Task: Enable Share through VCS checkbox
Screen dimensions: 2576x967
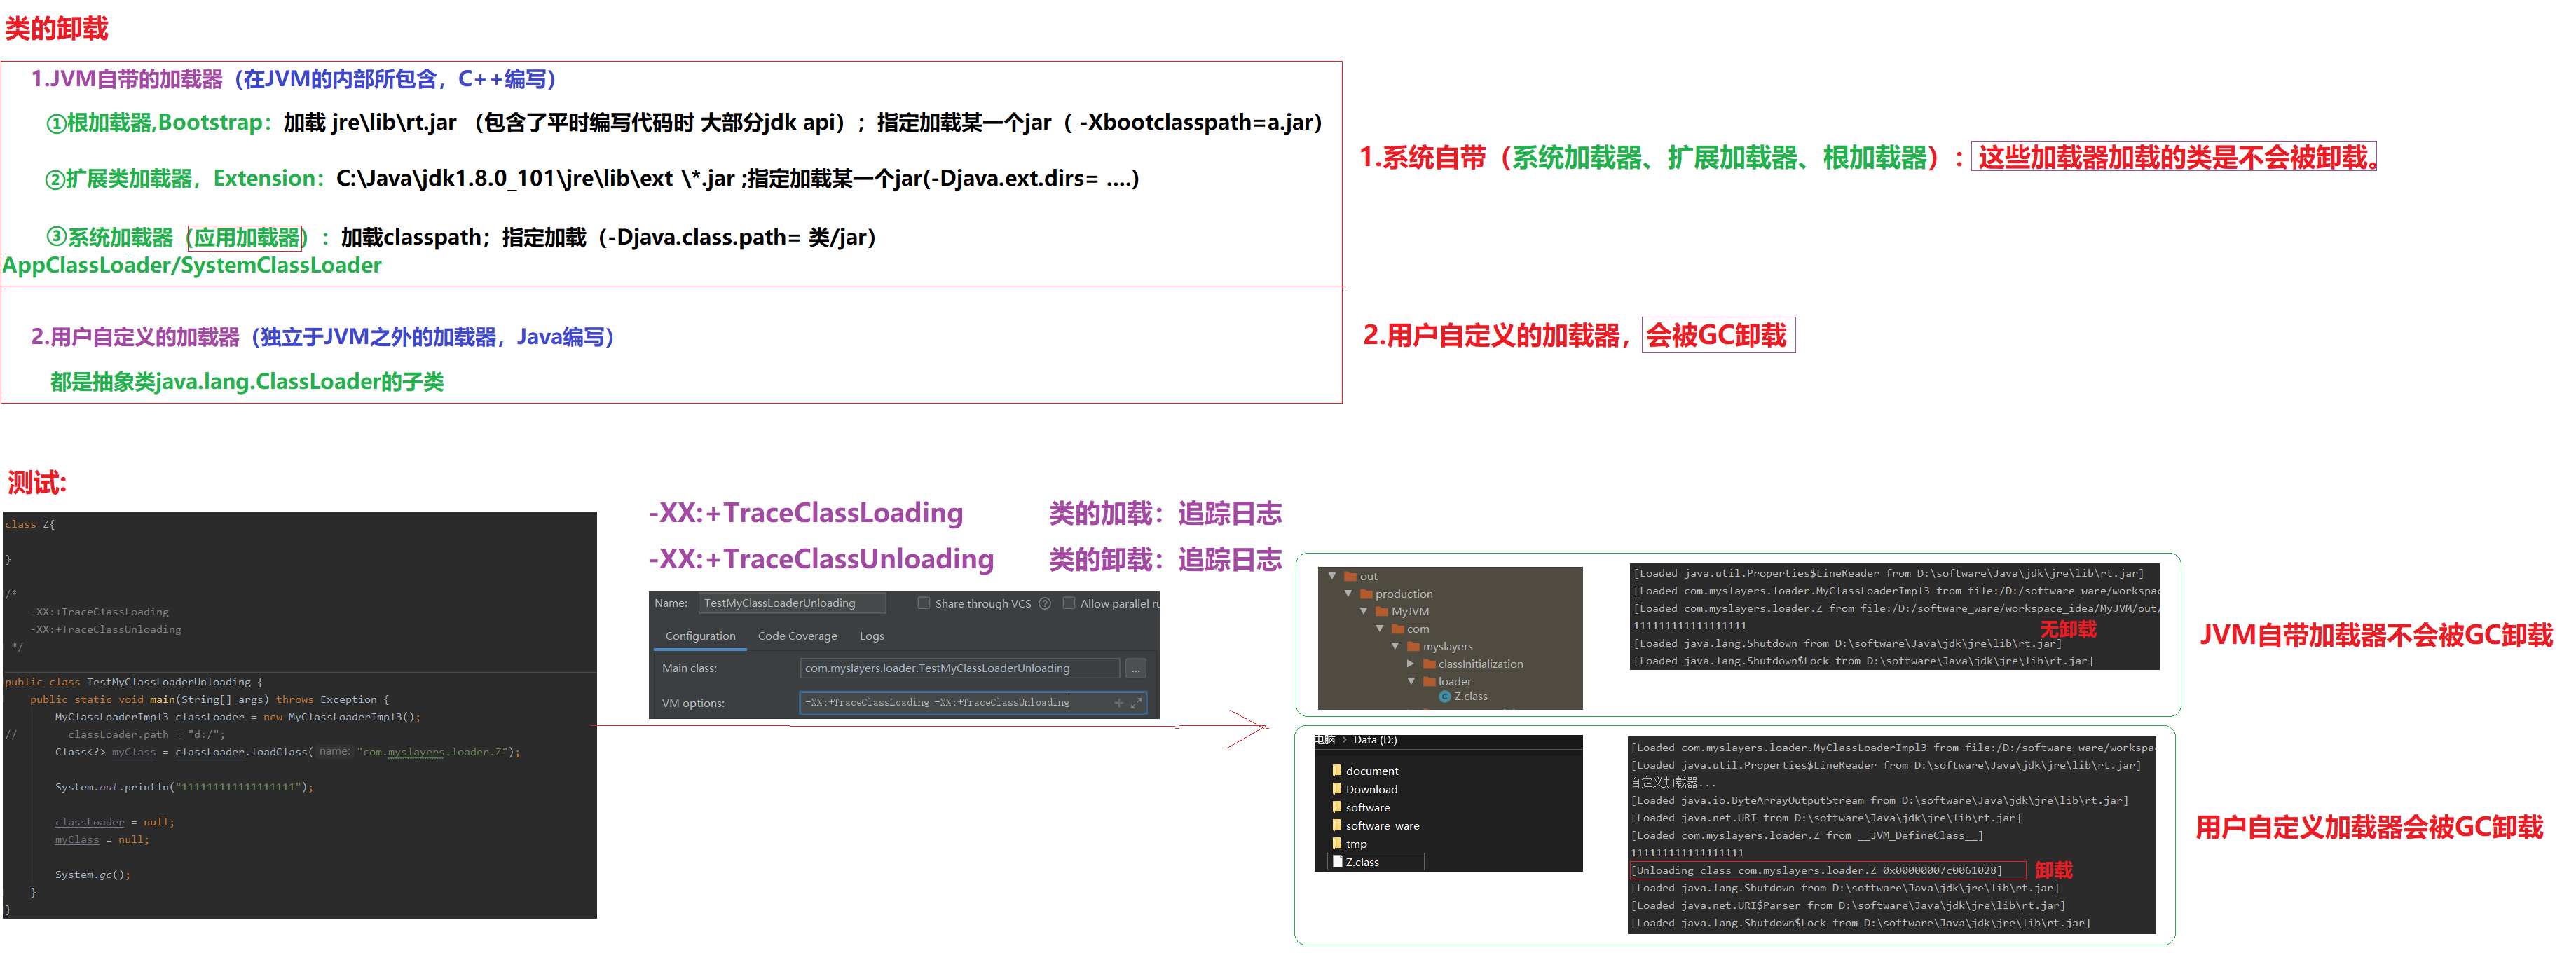Action: pos(924,604)
